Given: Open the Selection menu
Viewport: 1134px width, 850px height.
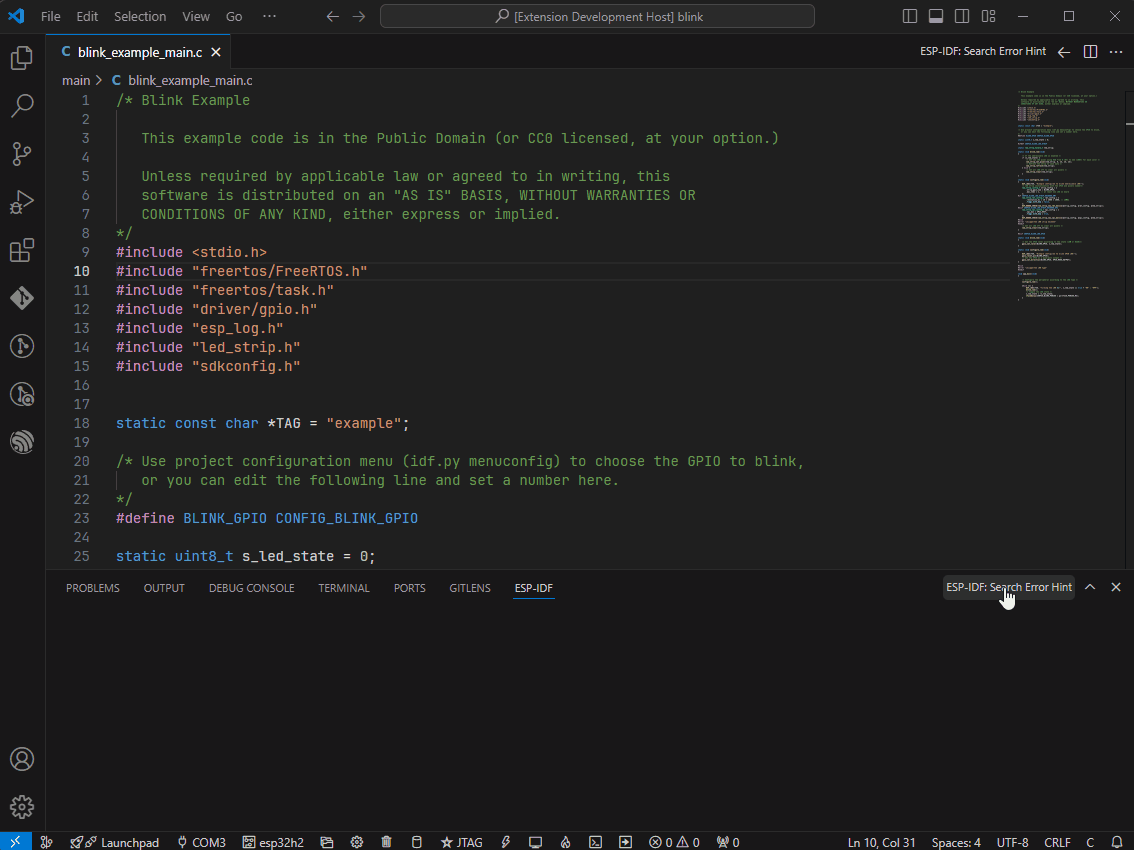Looking at the screenshot, I should (140, 16).
